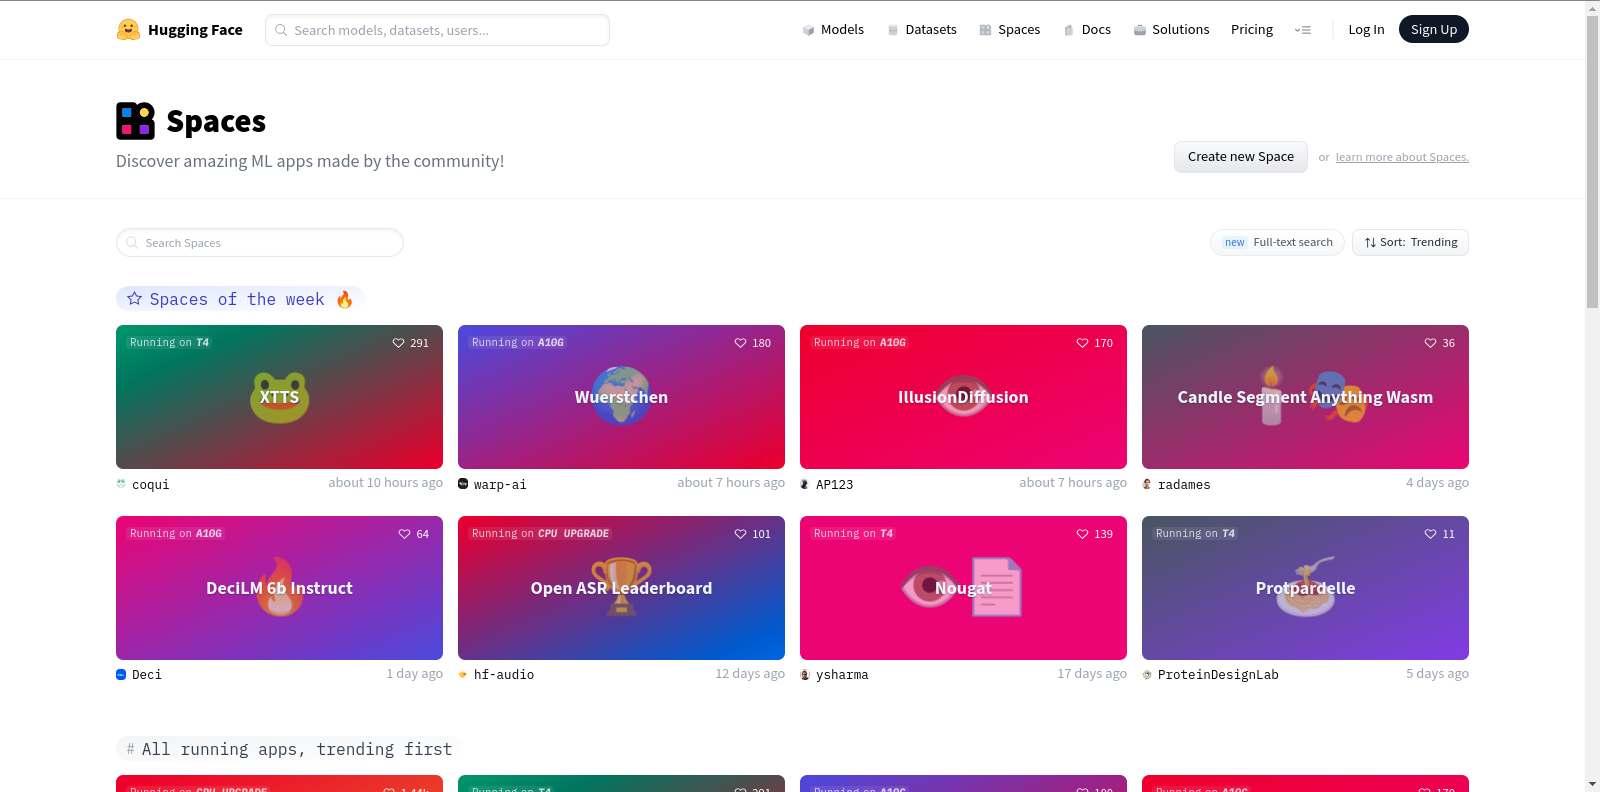
Task: Click the magnifier icon in Search Spaces box
Action: pos(132,243)
